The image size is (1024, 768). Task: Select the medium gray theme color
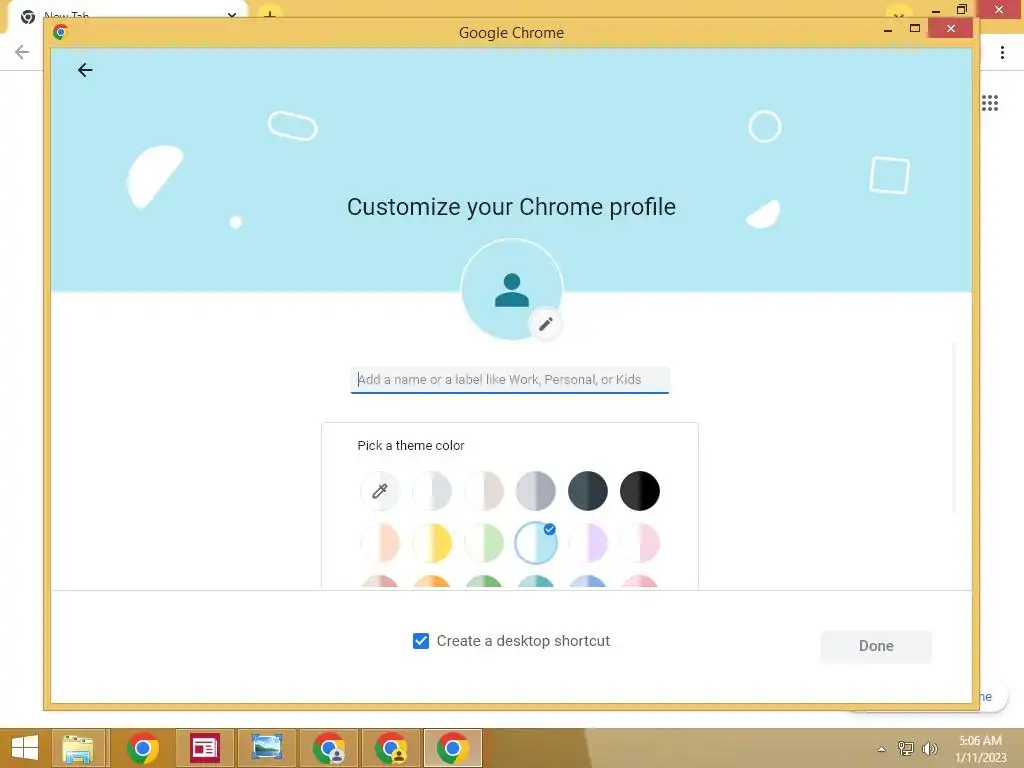536,490
